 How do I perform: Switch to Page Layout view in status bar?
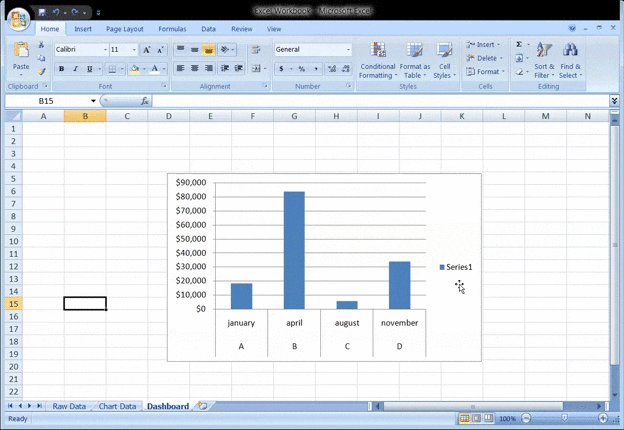[x=477, y=418]
